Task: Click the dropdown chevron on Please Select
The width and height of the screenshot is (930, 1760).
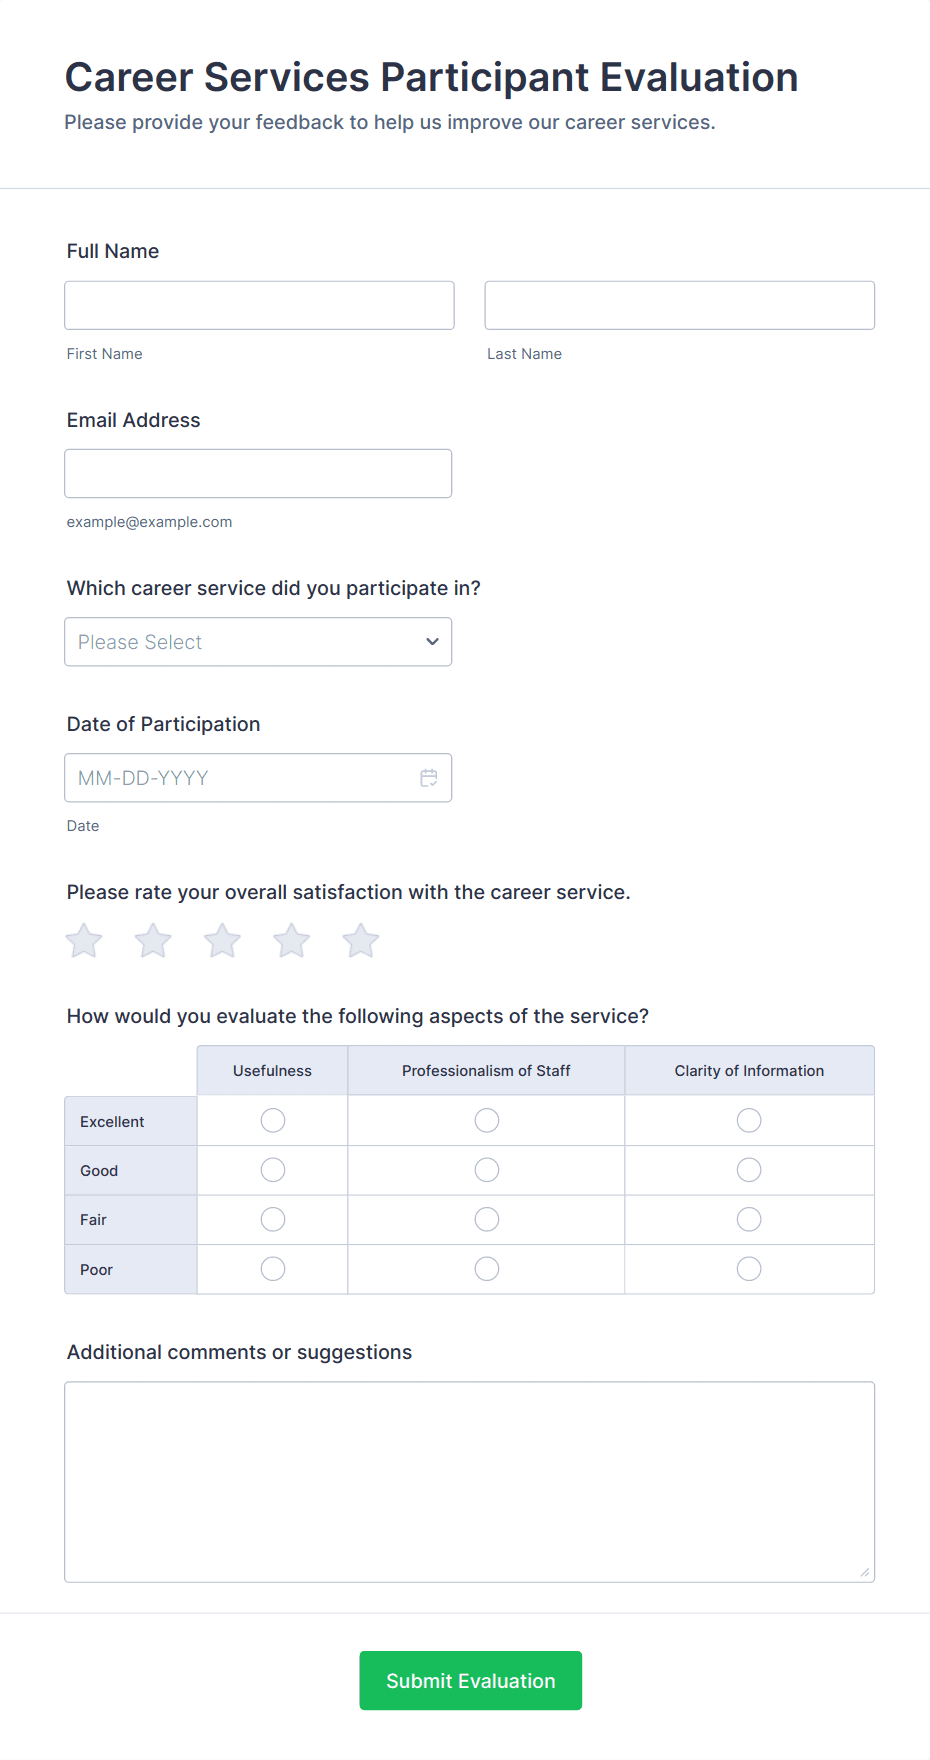Action: click(x=431, y=641)
